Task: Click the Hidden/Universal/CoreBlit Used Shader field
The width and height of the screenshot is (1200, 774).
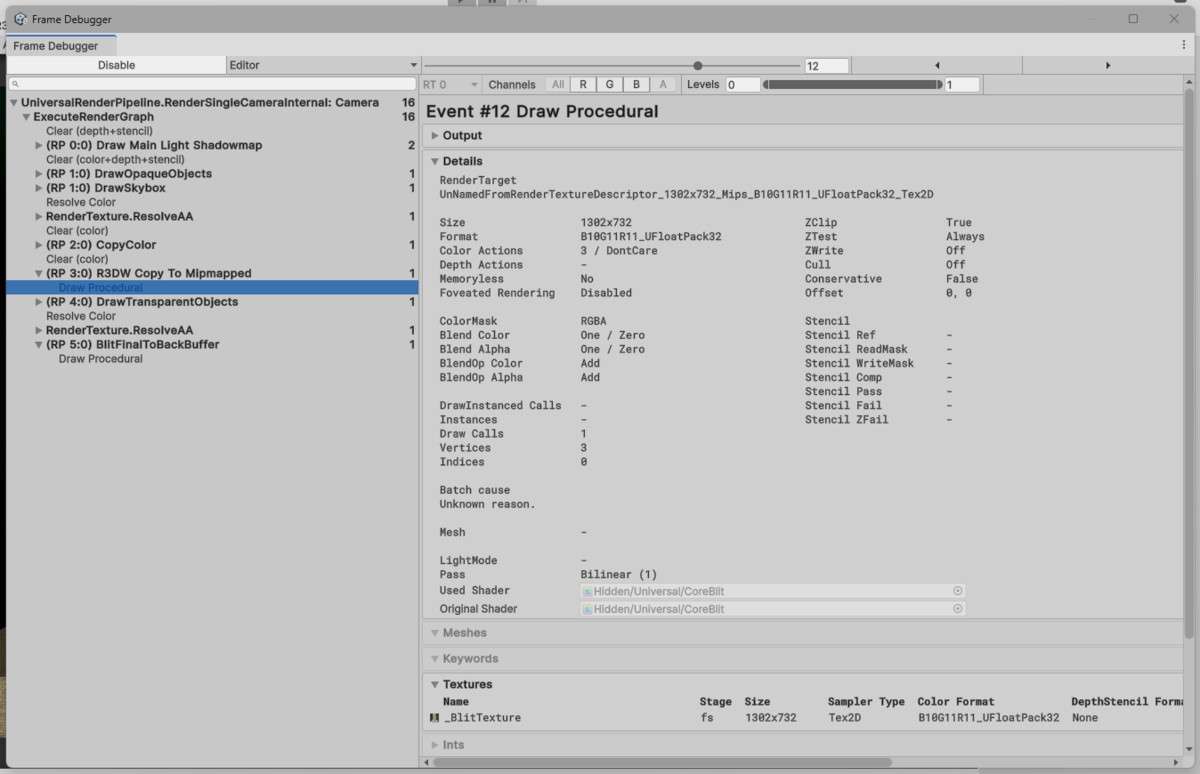Action: (x=772, y=591)
